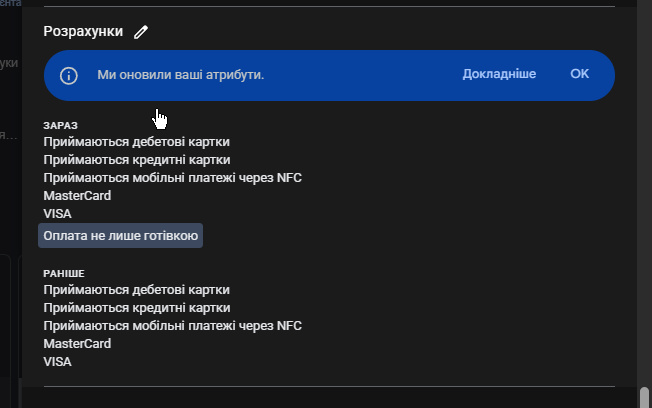Dismiss the banner with the OK button

(579, 74)
